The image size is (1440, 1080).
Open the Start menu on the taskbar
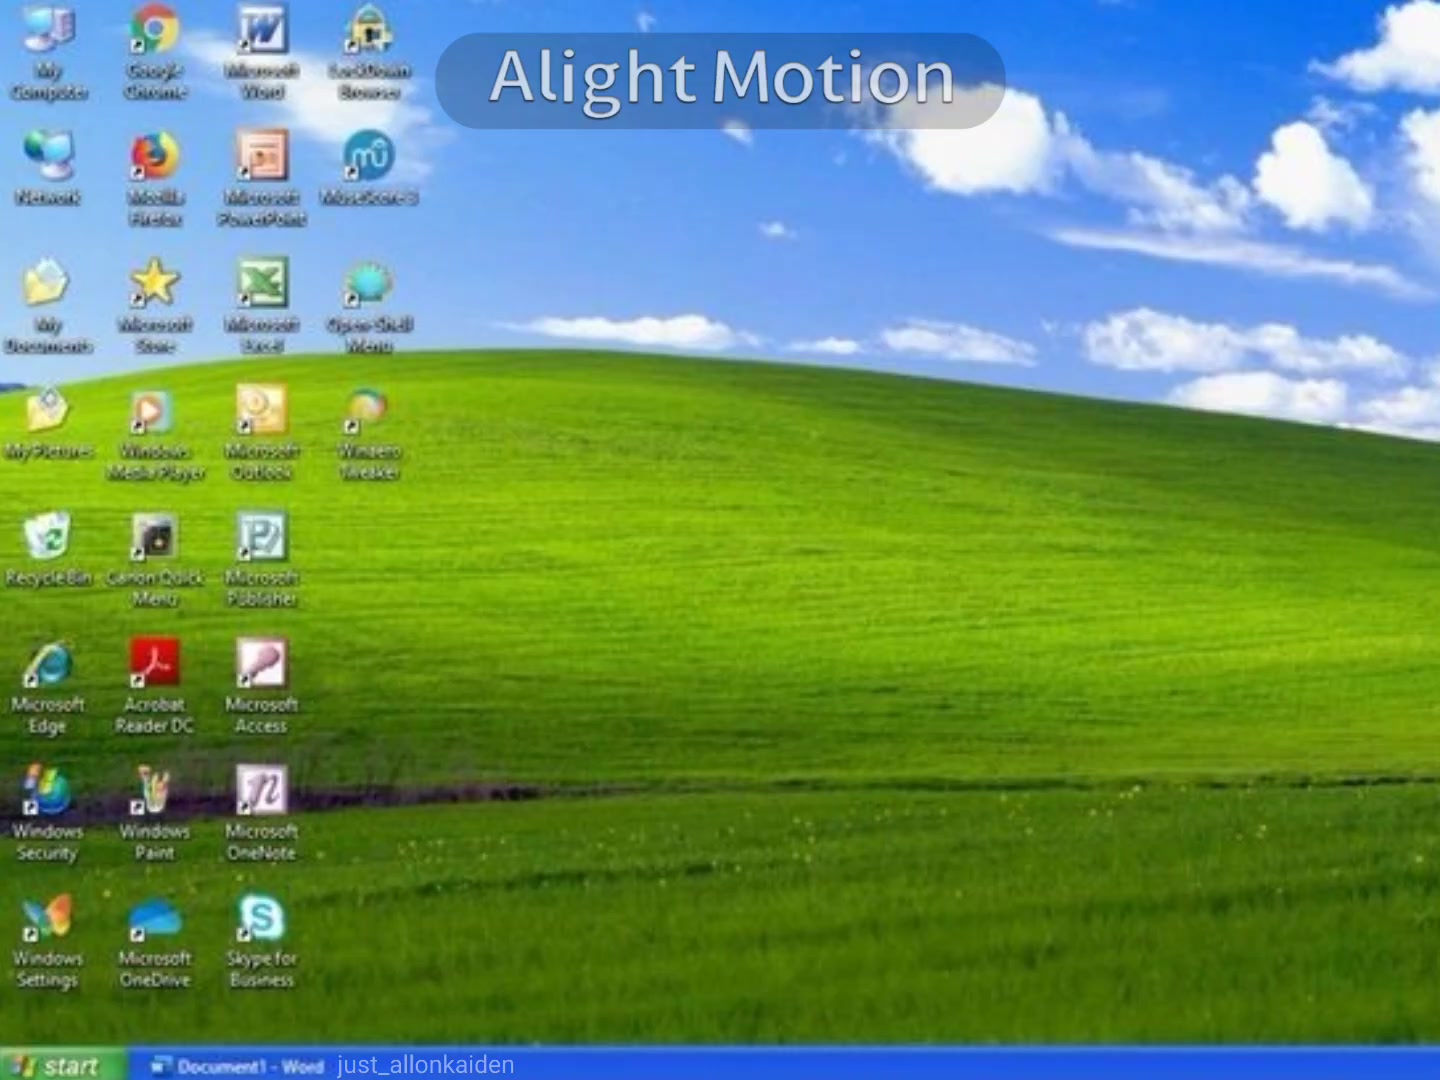tap(63, 1065)
